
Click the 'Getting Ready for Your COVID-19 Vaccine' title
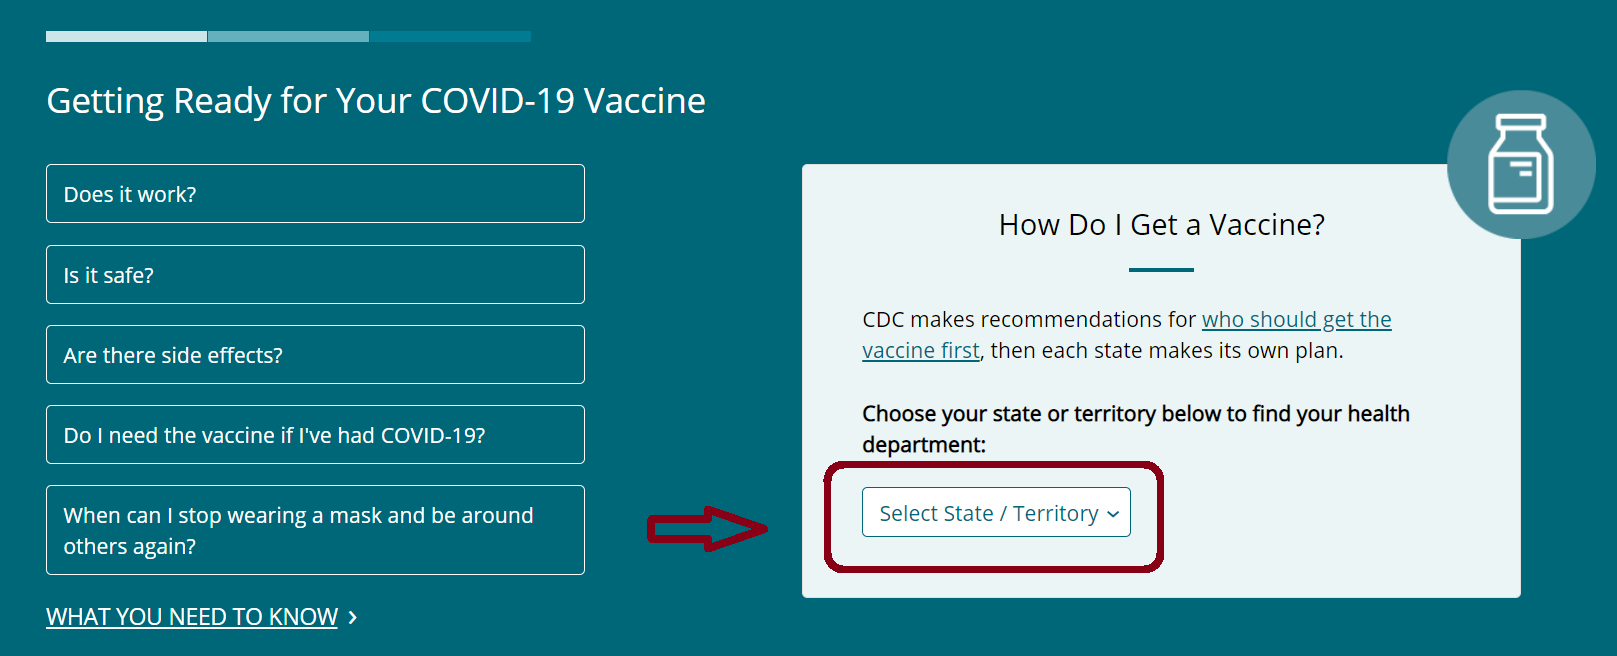[x=376, y=101]
